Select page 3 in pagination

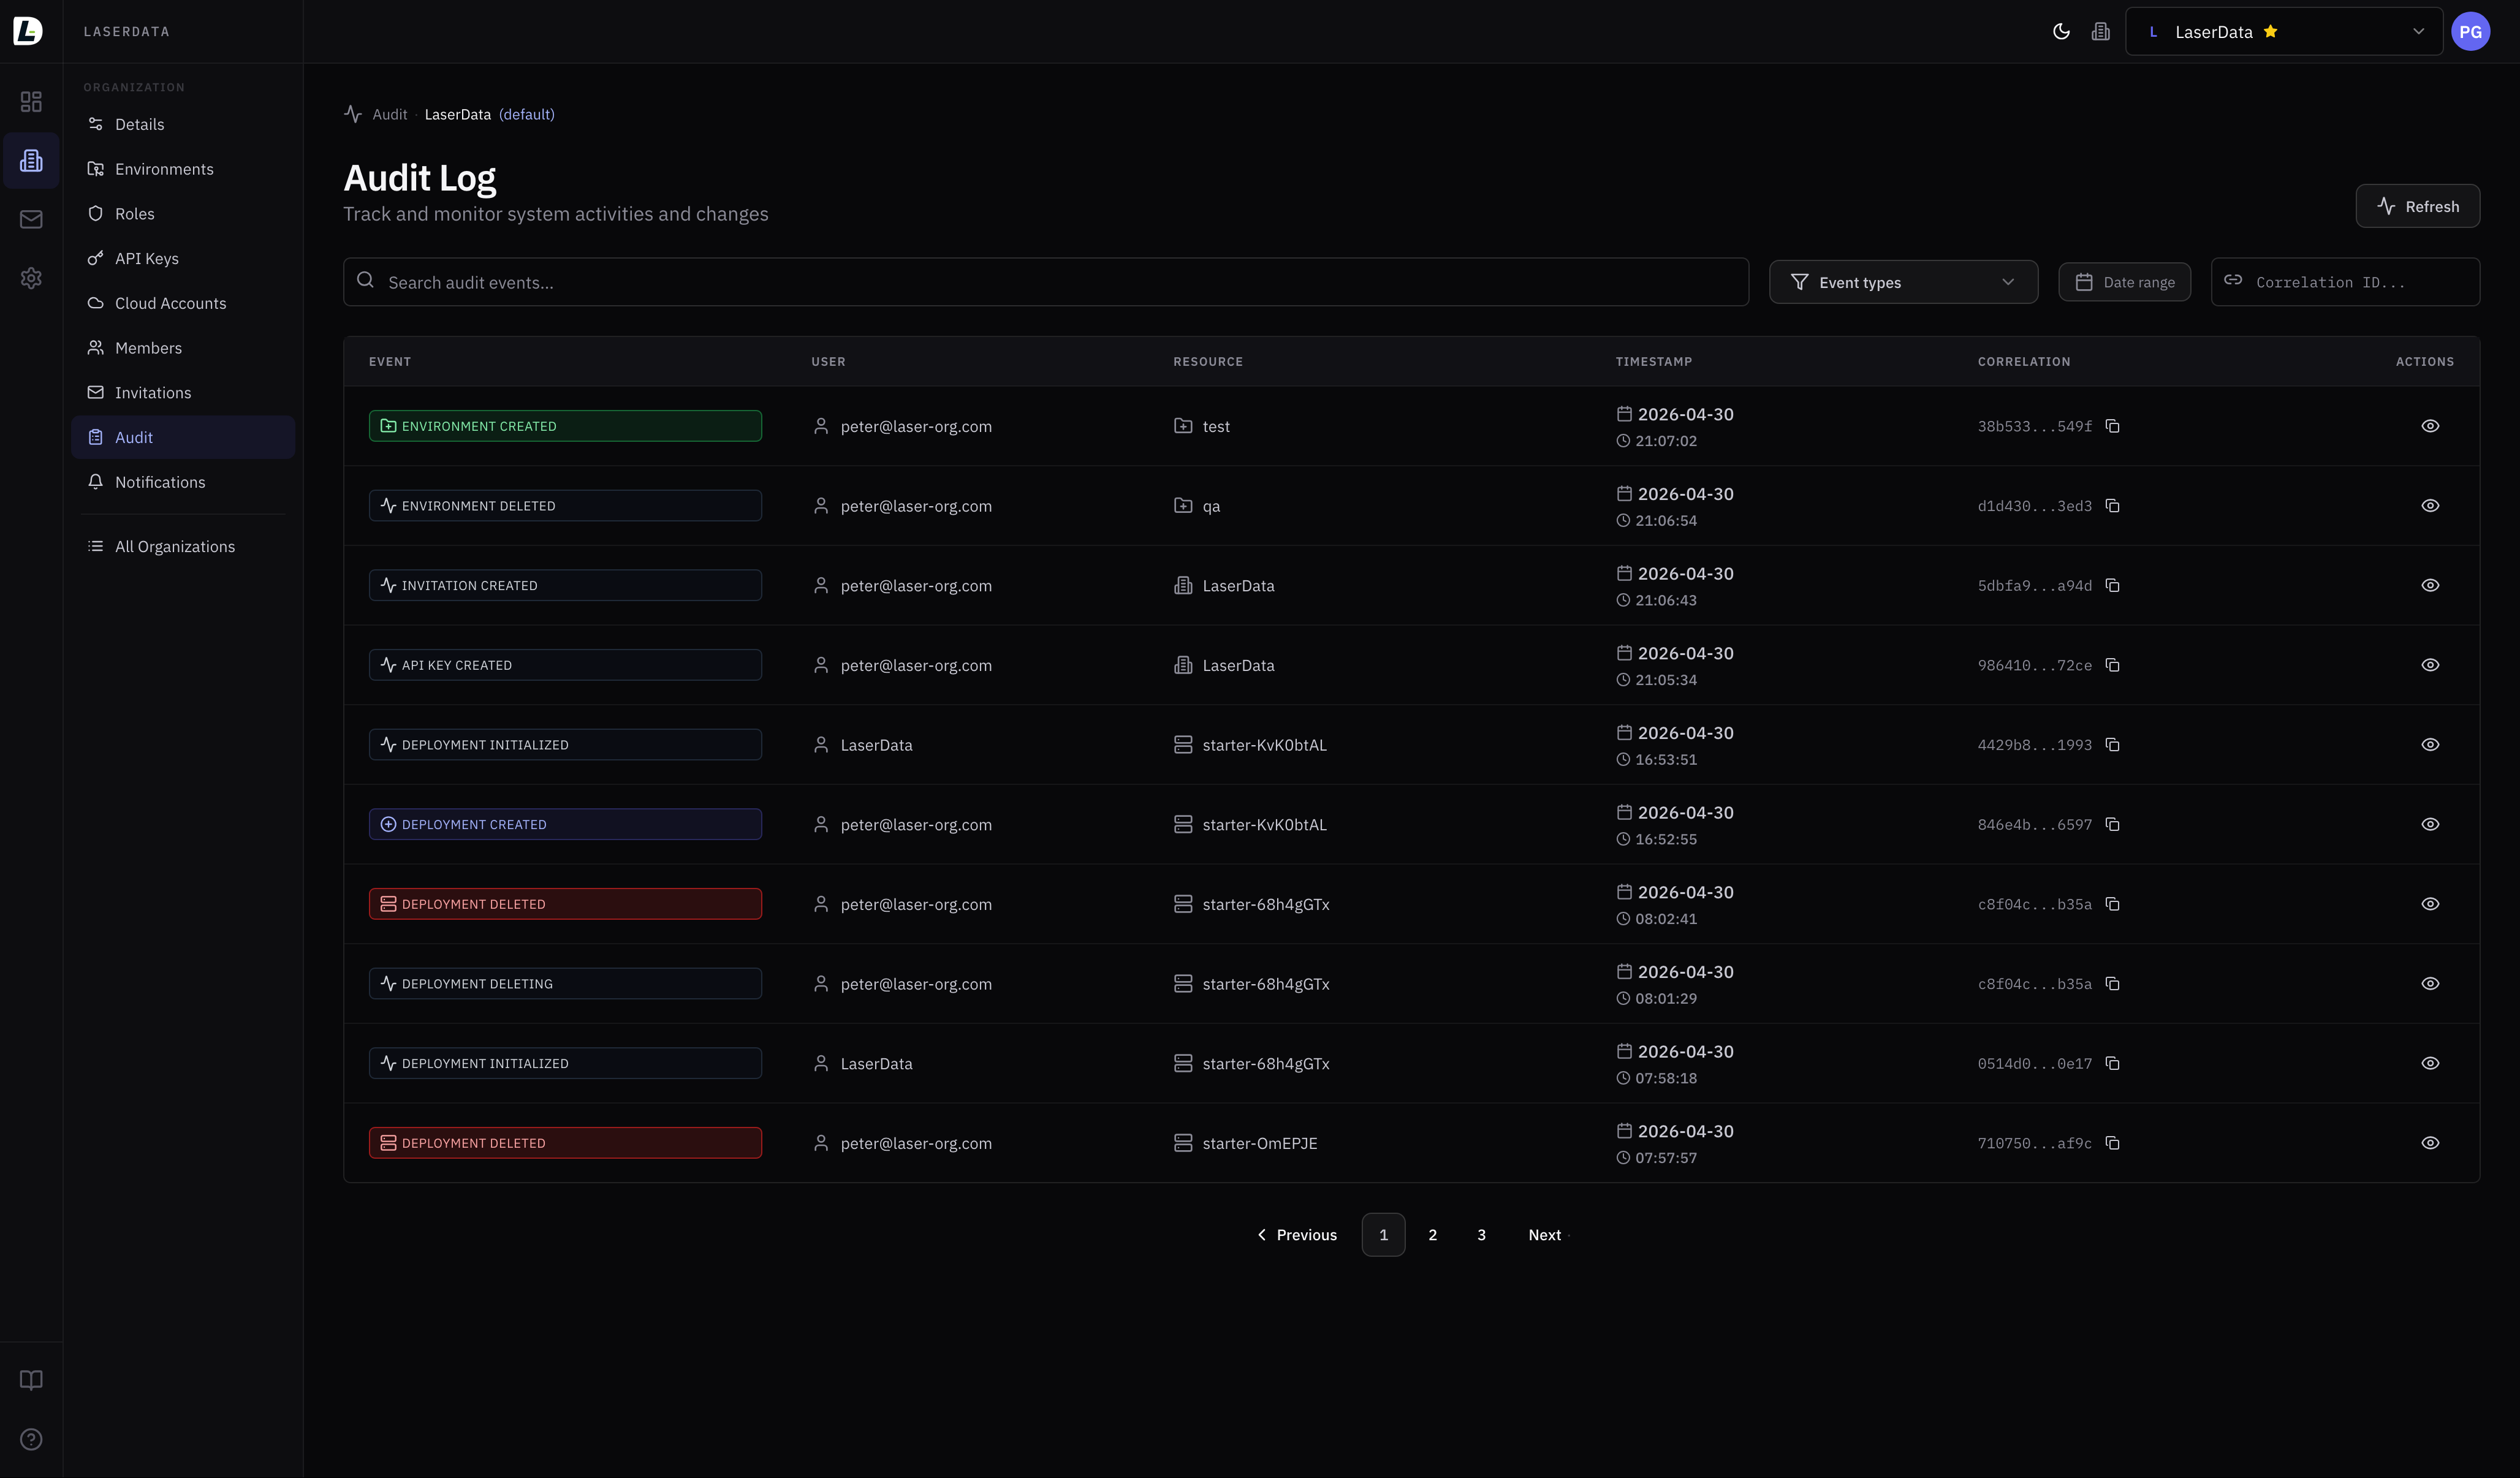click(x=1481, y=1235)
